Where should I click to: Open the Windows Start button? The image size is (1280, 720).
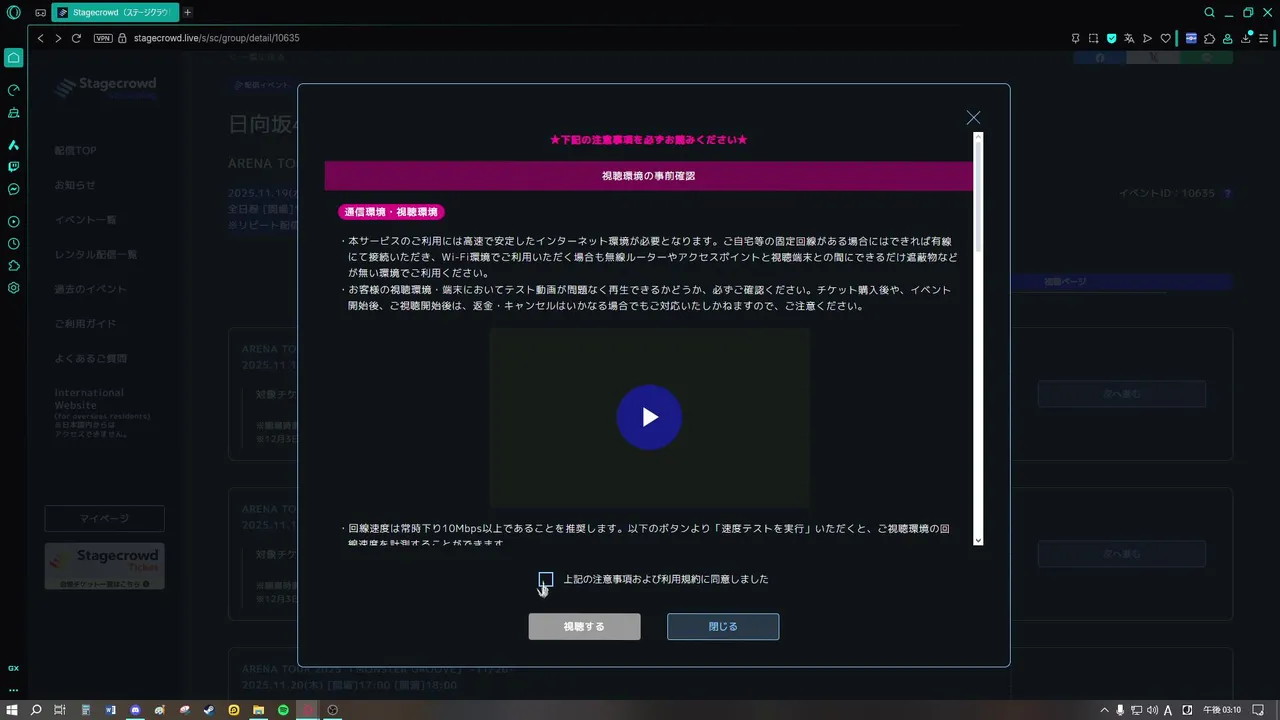[x=12, y=710]
